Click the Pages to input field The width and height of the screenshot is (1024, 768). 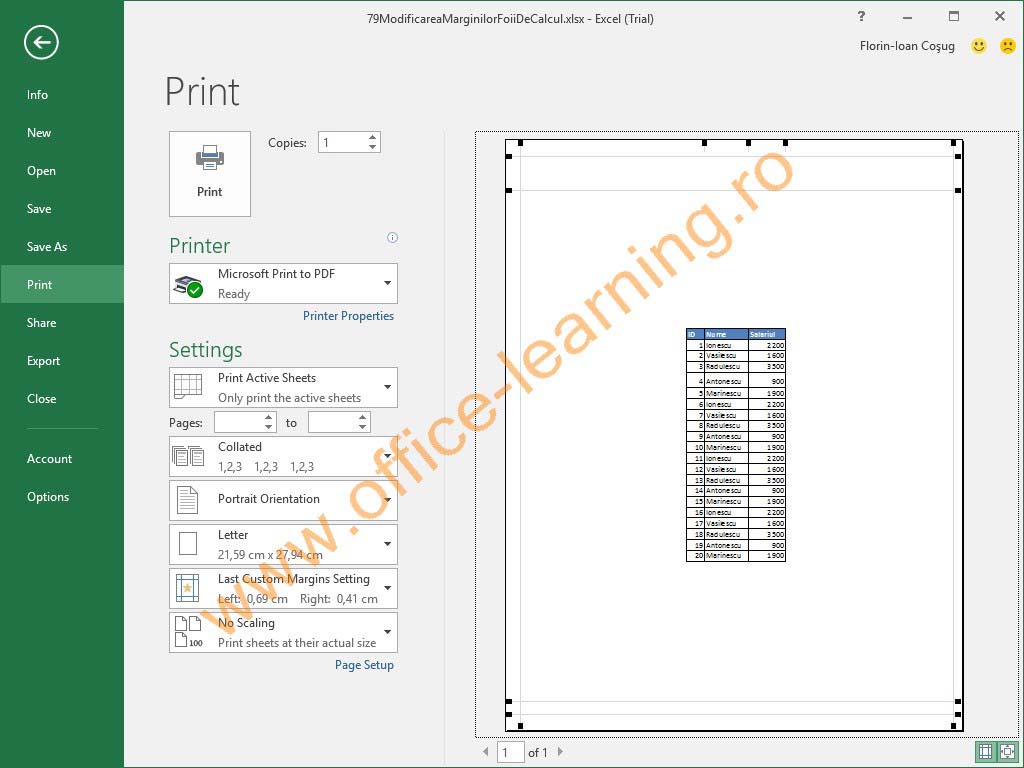tap(332, 423)
